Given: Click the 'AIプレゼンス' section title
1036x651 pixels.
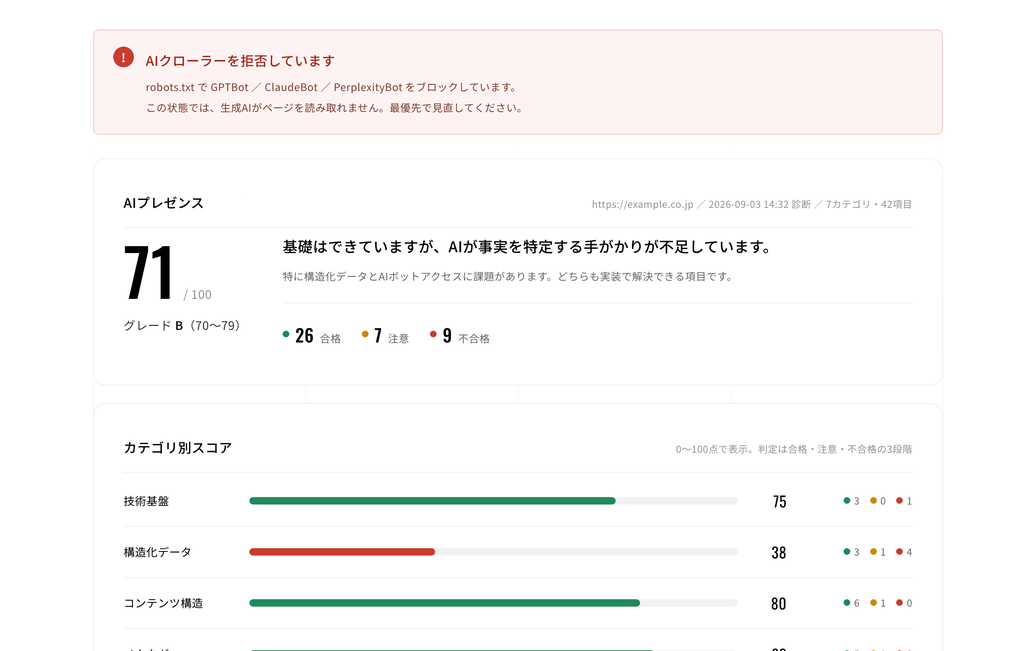Looking at the screenshot, I should (x=163, y=203).
